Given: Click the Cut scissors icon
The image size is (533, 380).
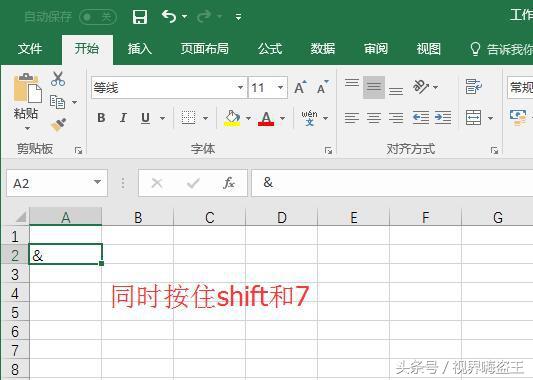Looking at the screenshot, I should tap(58, 79).
